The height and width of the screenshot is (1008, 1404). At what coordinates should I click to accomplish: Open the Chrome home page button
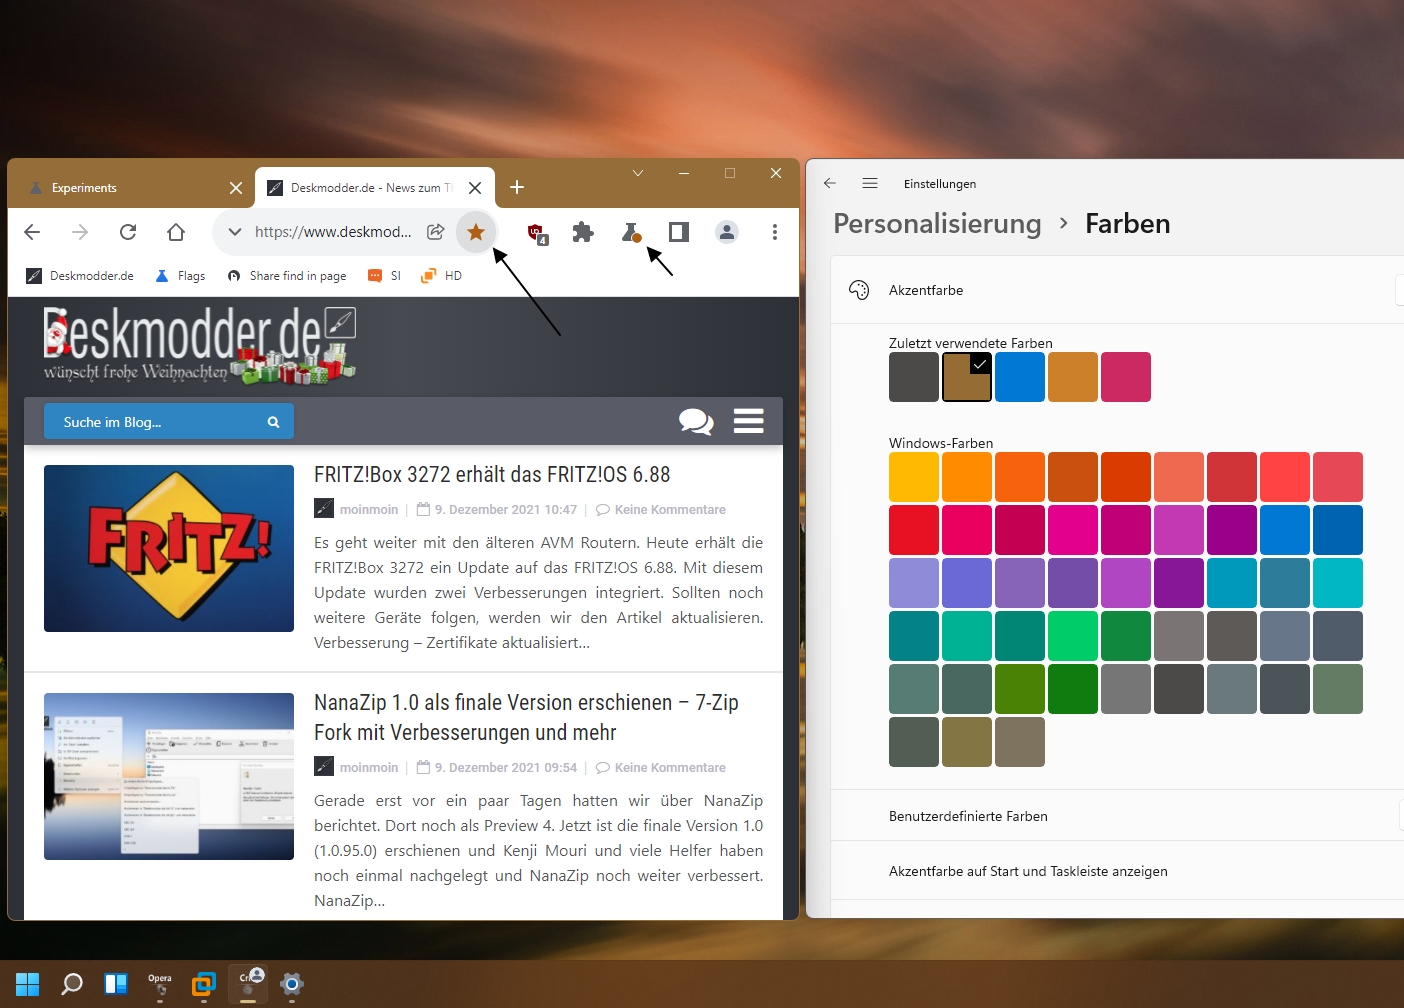tap(176, 232)
